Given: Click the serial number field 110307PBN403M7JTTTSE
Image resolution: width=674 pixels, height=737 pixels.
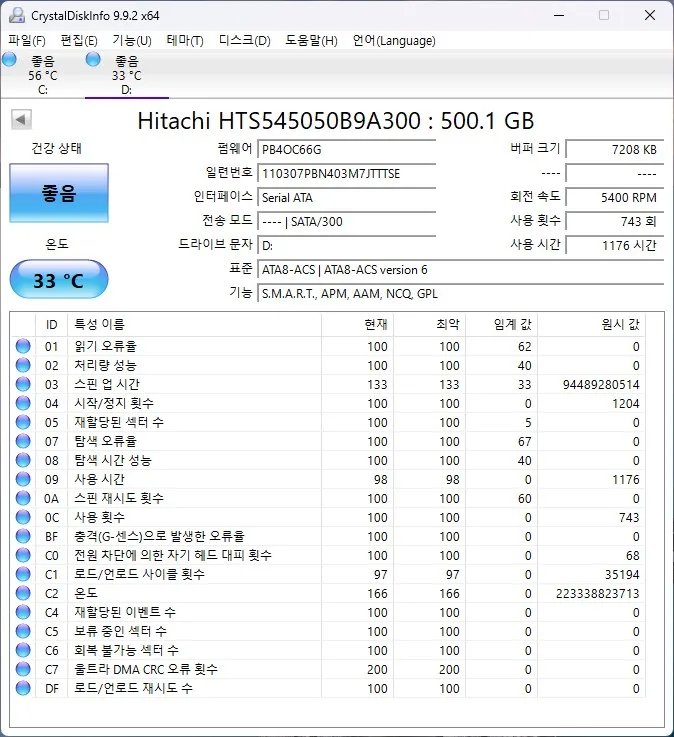Looking at the screenshot, I should [x=346, y=173].
